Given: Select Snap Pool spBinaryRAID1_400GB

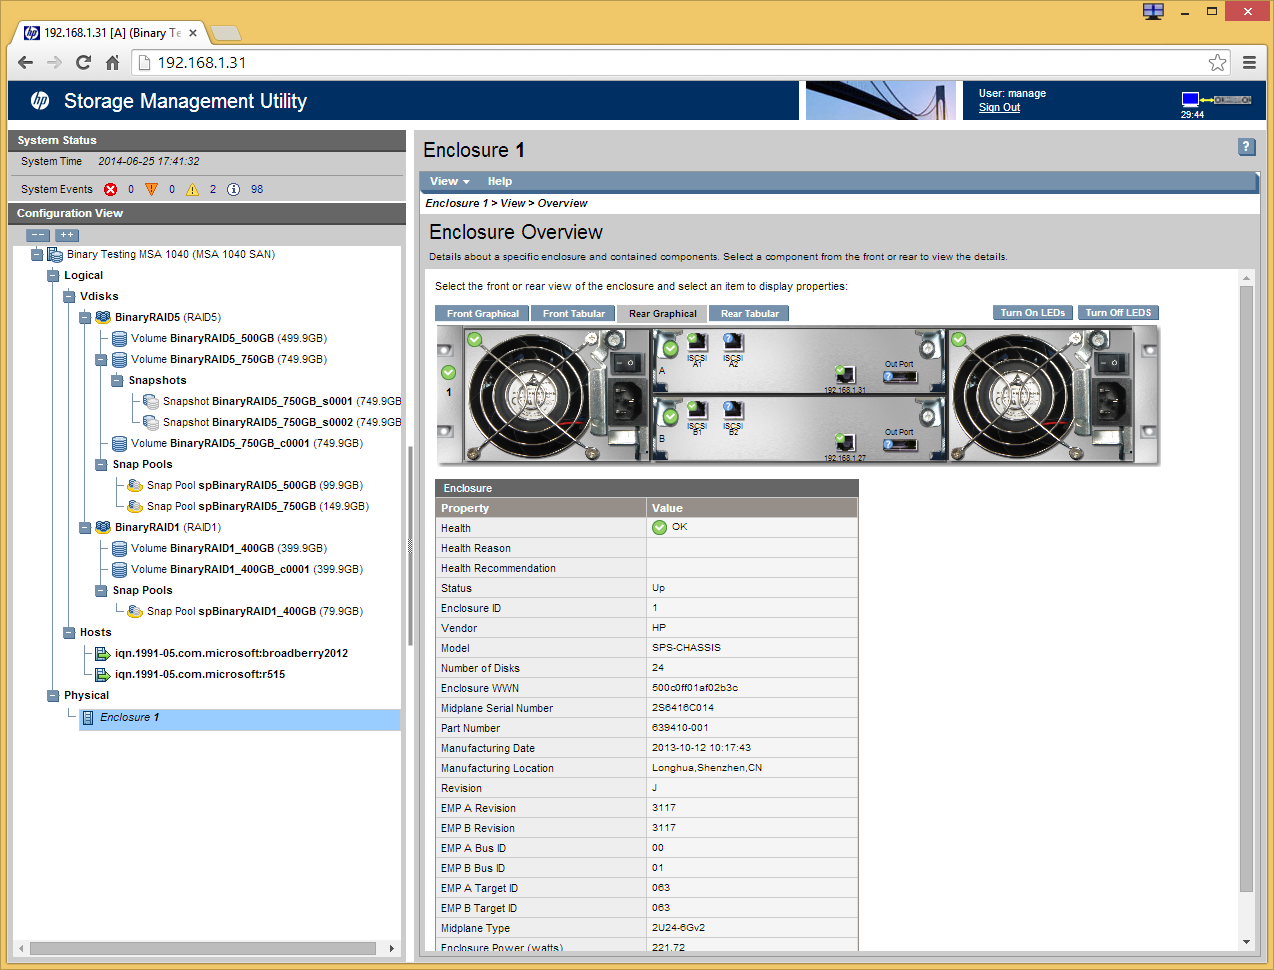Looking at the screenshot, I should coord(254,611).
